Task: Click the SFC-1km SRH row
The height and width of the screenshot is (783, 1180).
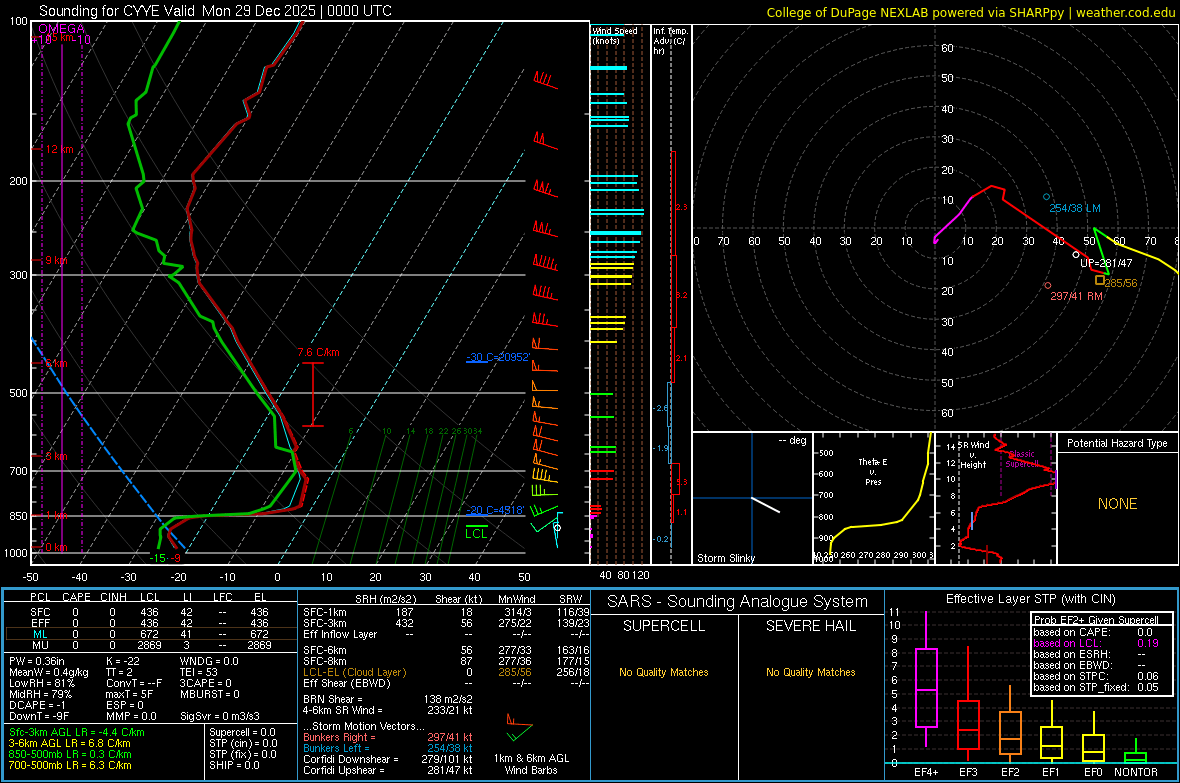Action: [446, 612]
